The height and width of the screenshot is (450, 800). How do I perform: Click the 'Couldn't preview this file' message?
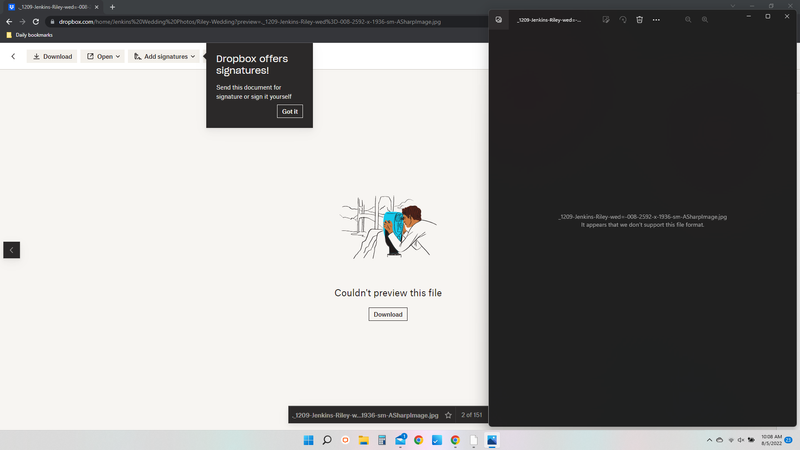(x=388, y=293)
